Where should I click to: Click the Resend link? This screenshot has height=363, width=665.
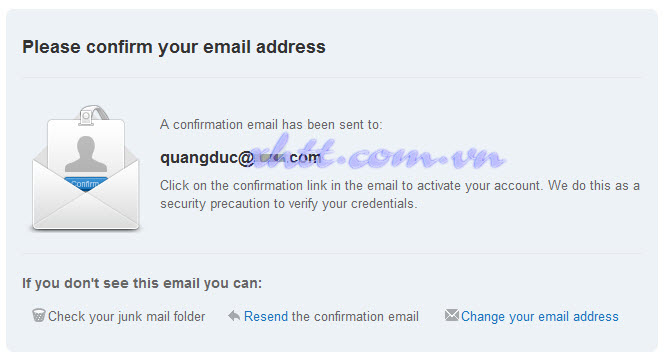266,316
